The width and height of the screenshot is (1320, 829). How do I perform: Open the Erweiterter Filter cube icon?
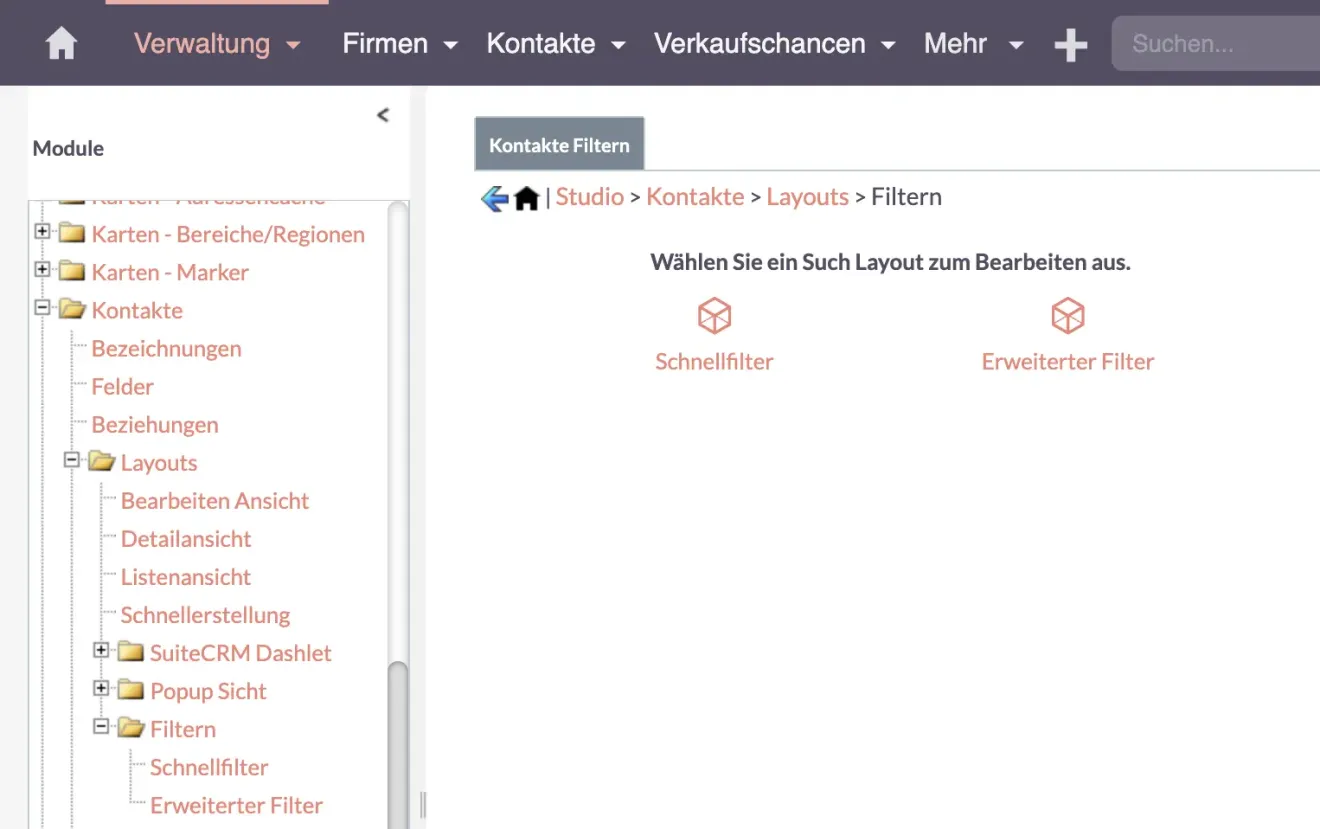(x=1067, y=316)
